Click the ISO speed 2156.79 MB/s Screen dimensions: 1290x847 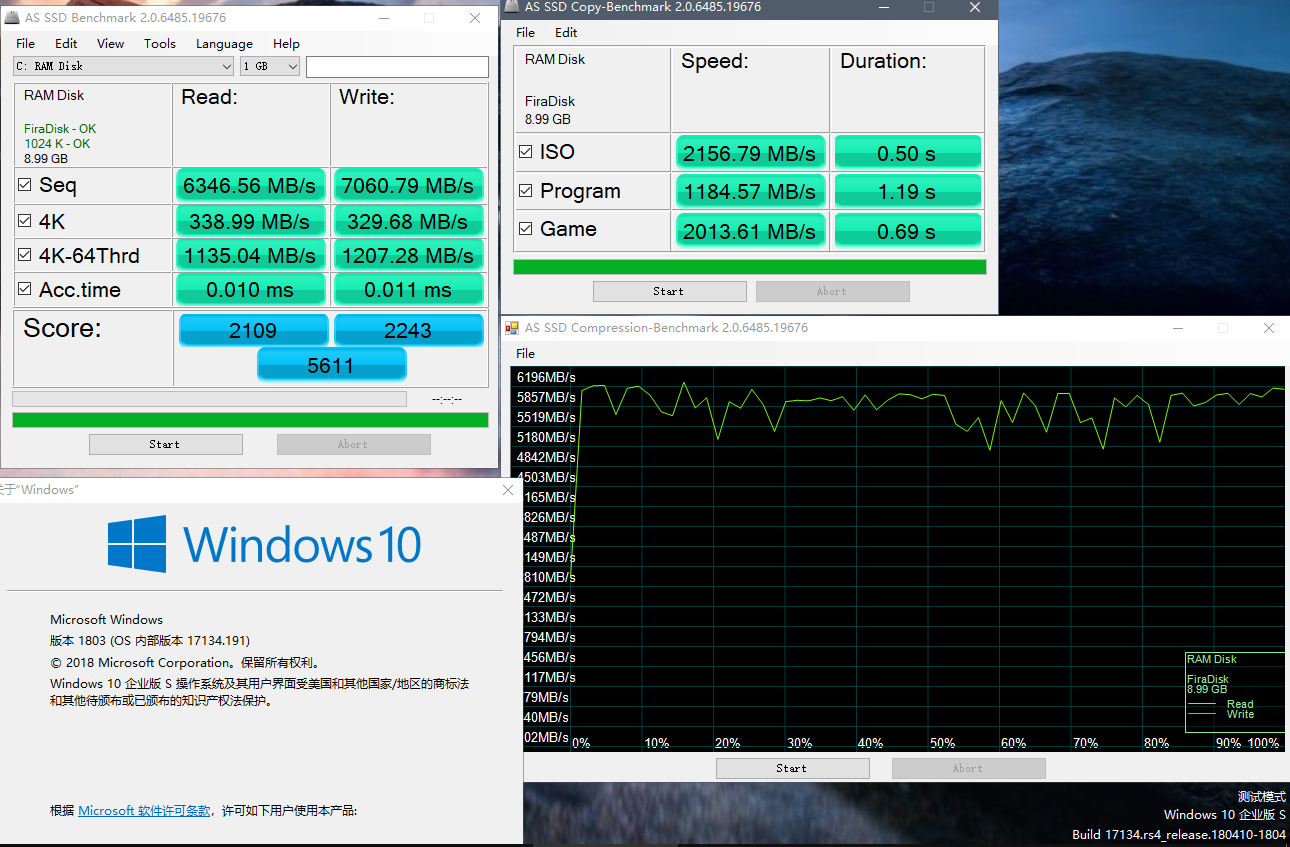751,153
